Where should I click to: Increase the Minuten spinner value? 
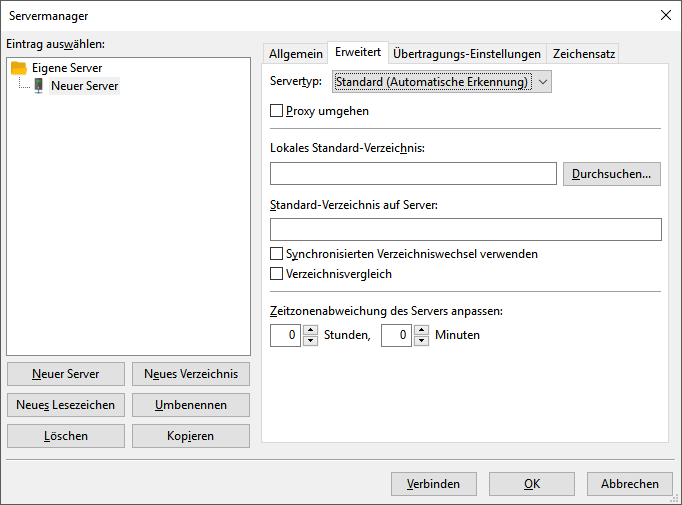421,330
